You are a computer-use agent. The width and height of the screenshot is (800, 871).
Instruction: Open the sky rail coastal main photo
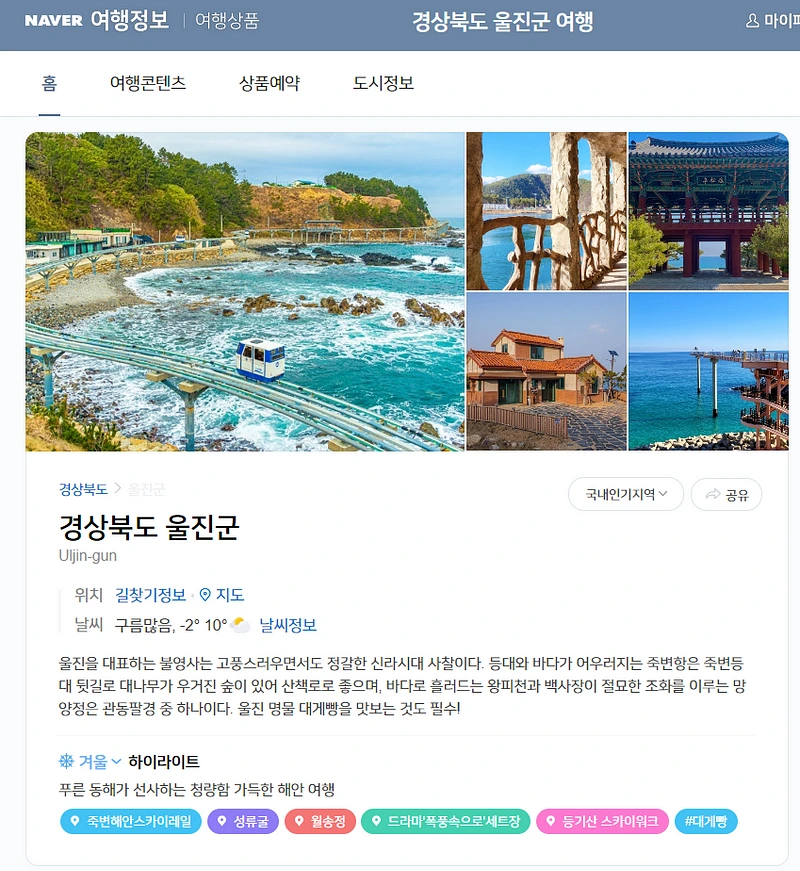coord(245,292)
